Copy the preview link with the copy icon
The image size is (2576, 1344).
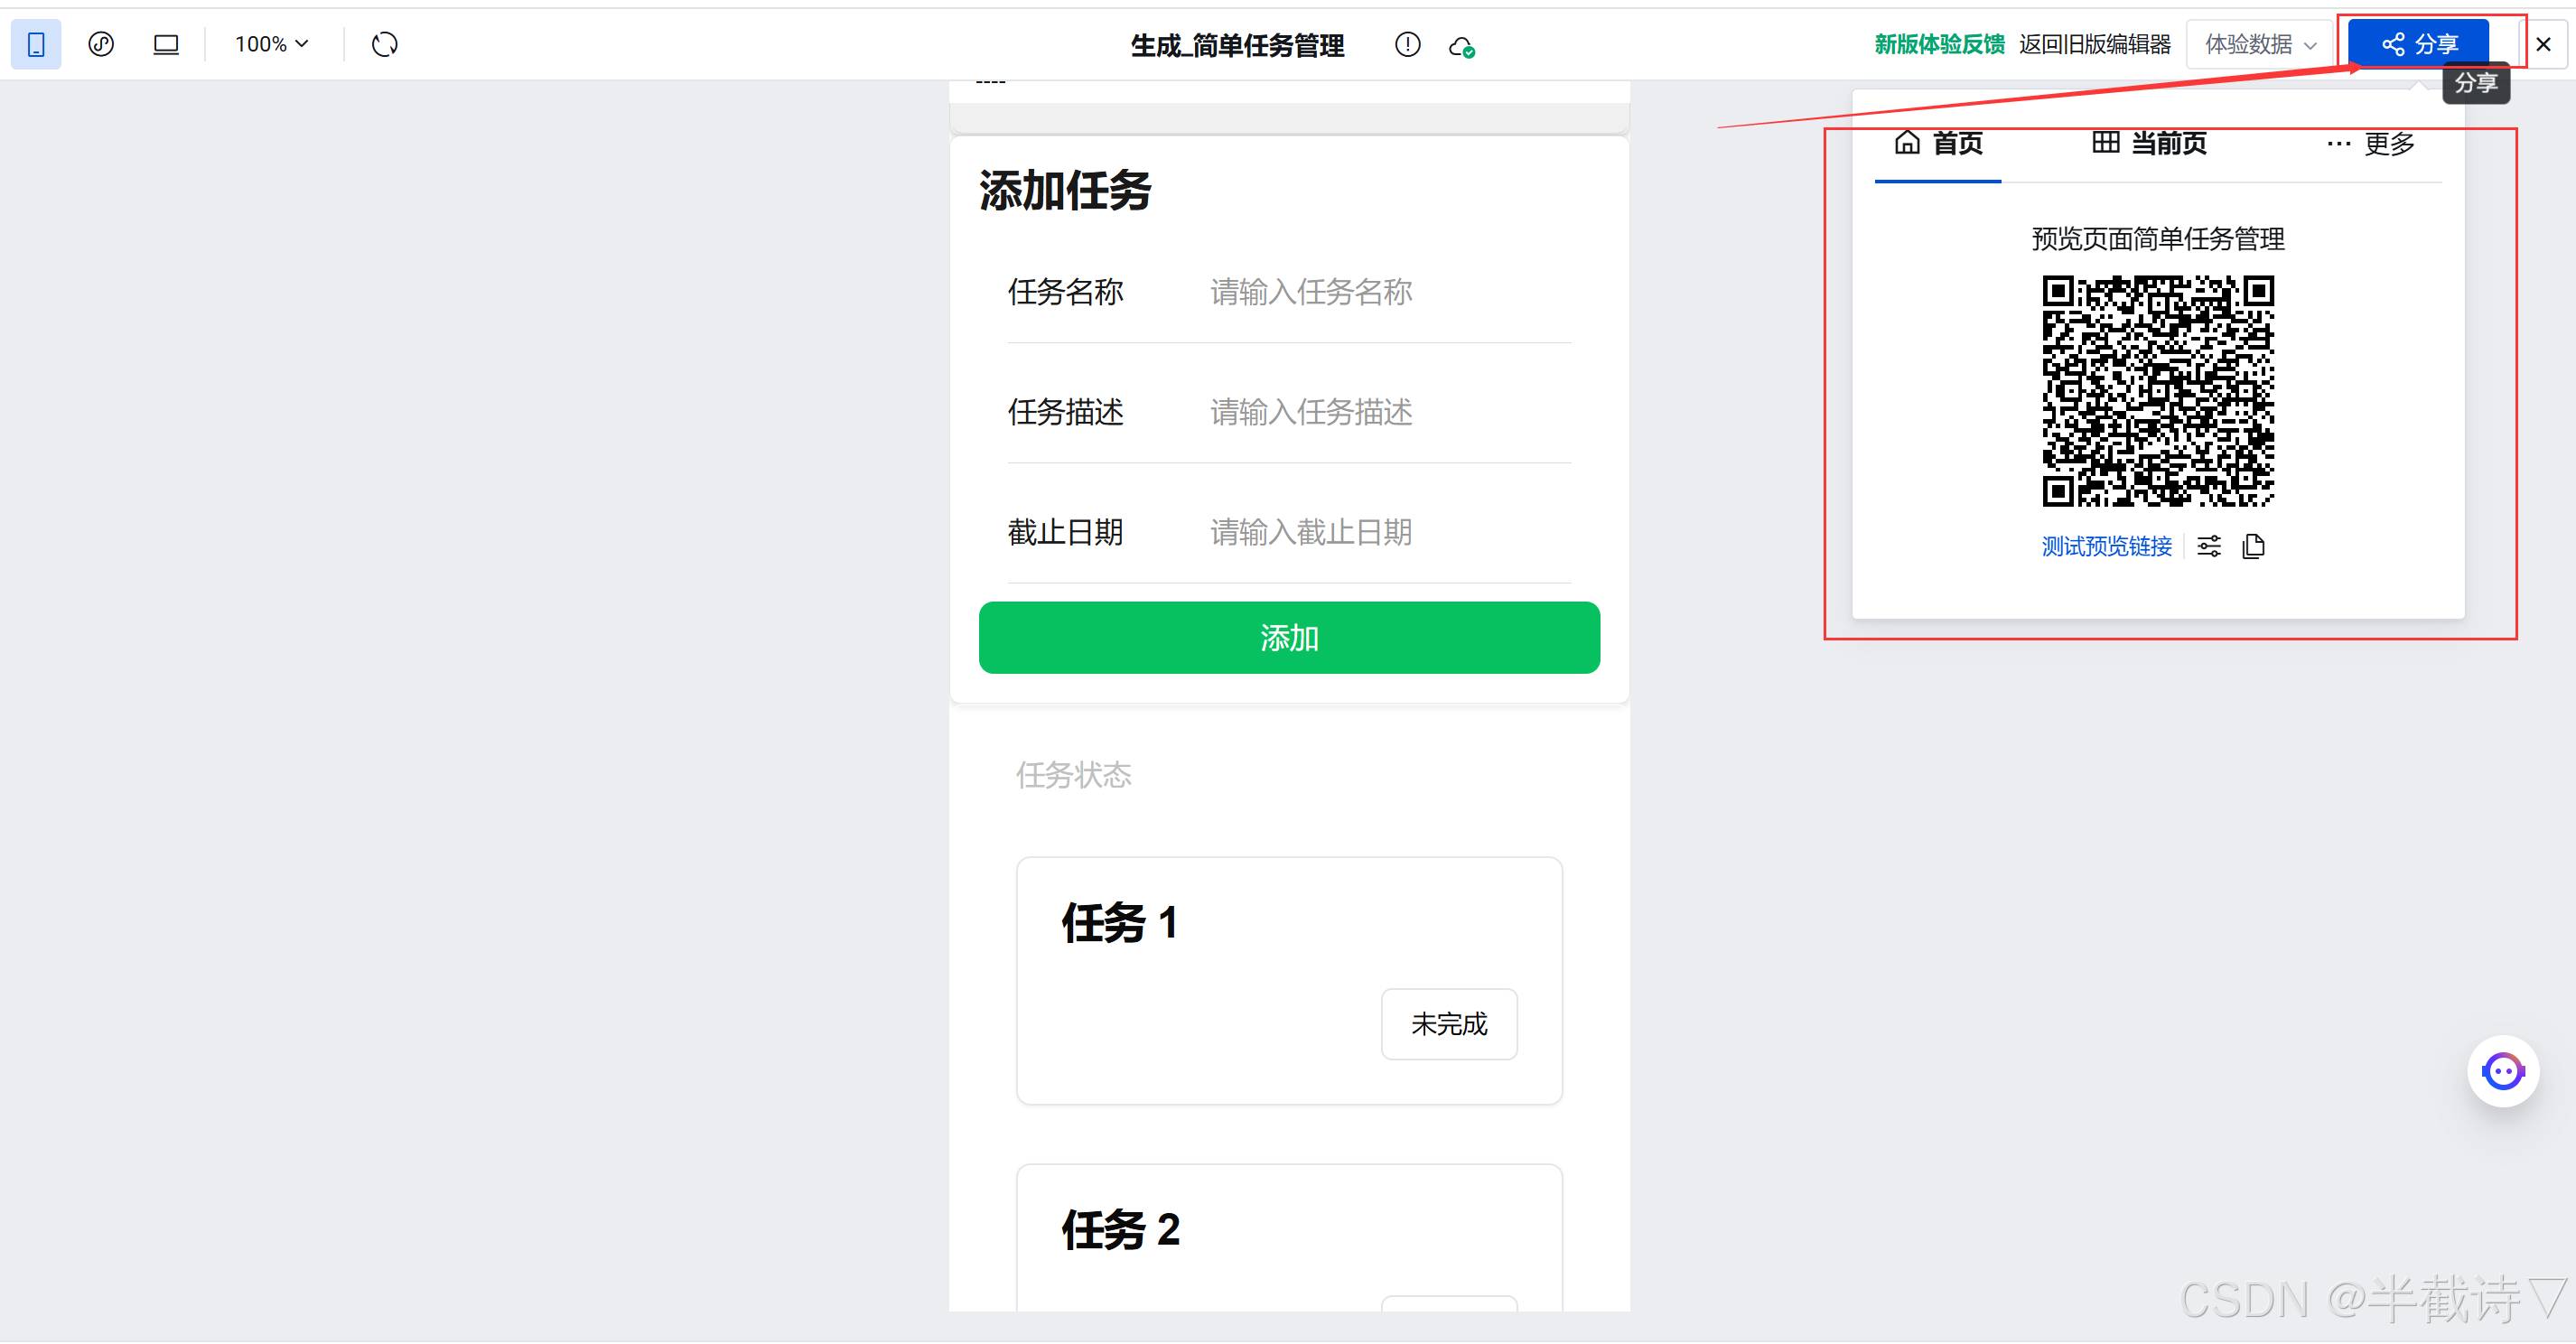(2253, 546)
